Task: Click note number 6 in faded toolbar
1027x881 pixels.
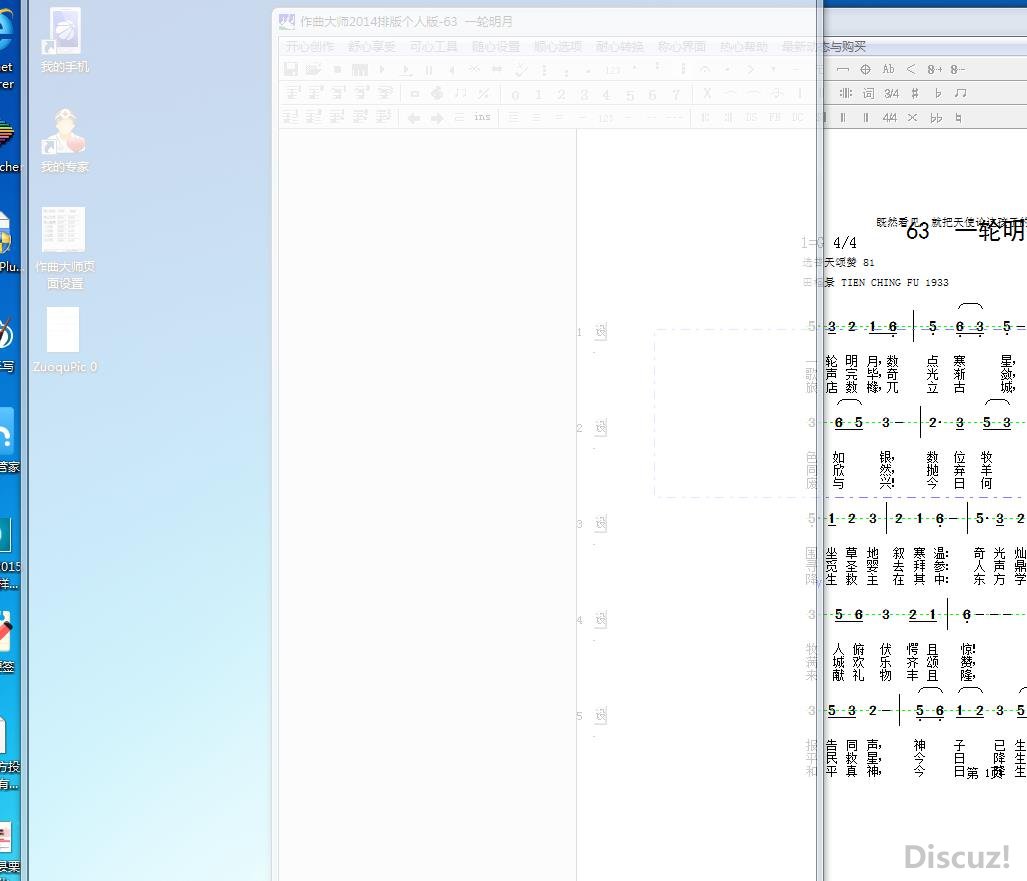Action: 652,95
